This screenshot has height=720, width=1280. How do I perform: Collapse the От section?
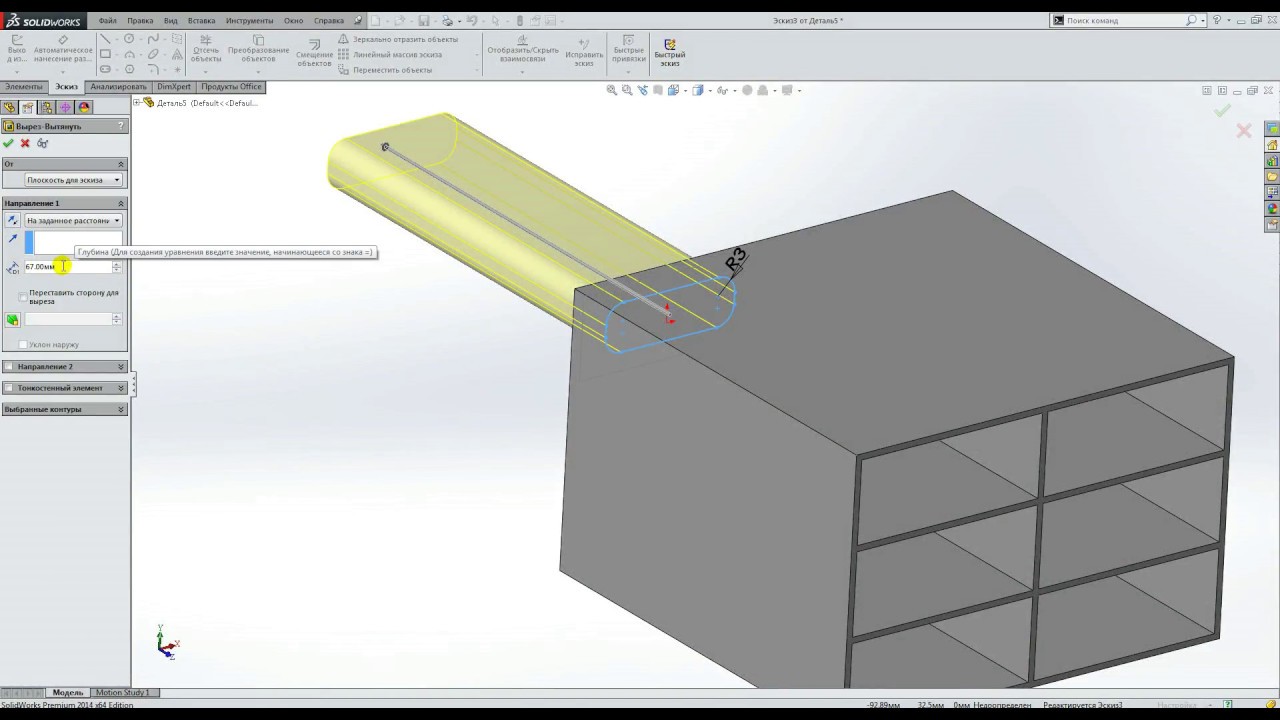click(121, 164)
